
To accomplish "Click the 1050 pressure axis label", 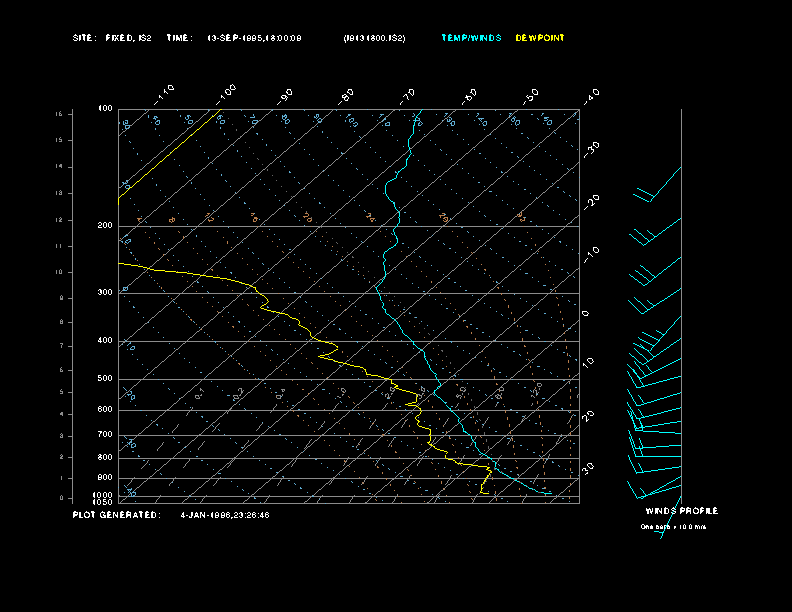I will click(103, 502).
